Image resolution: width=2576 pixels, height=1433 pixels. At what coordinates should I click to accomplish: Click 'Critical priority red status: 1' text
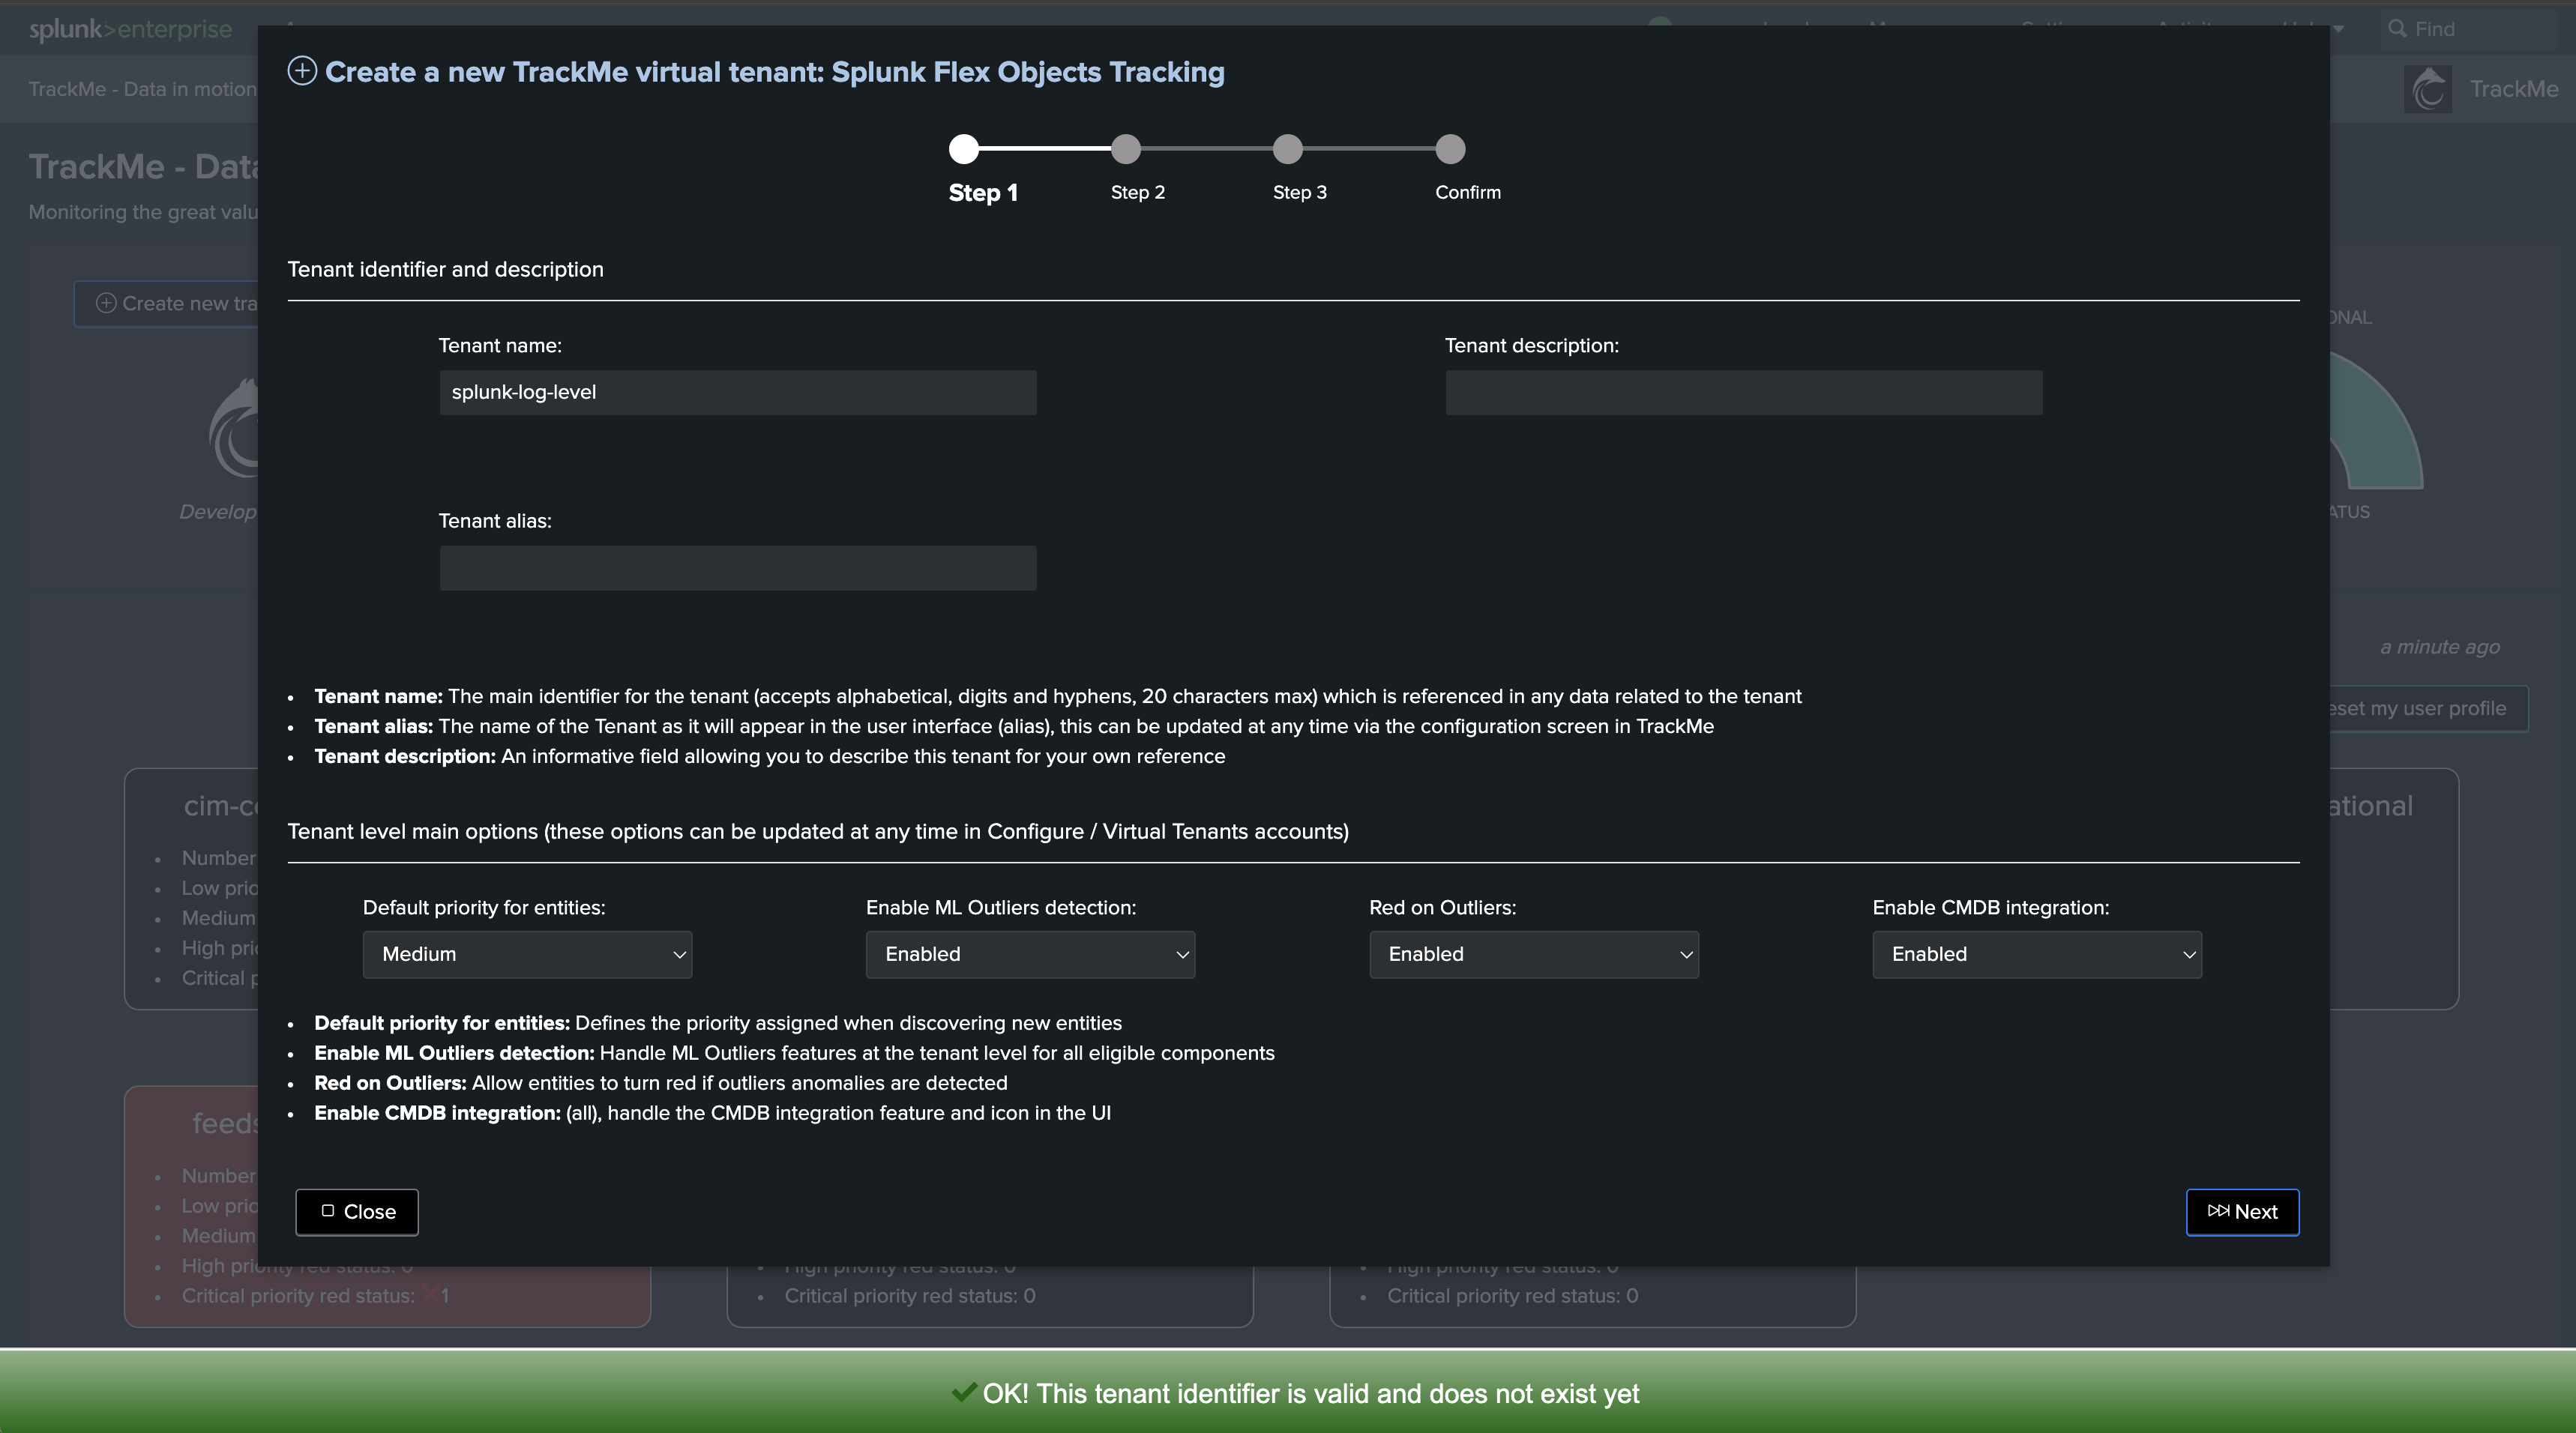[315, 1296]
